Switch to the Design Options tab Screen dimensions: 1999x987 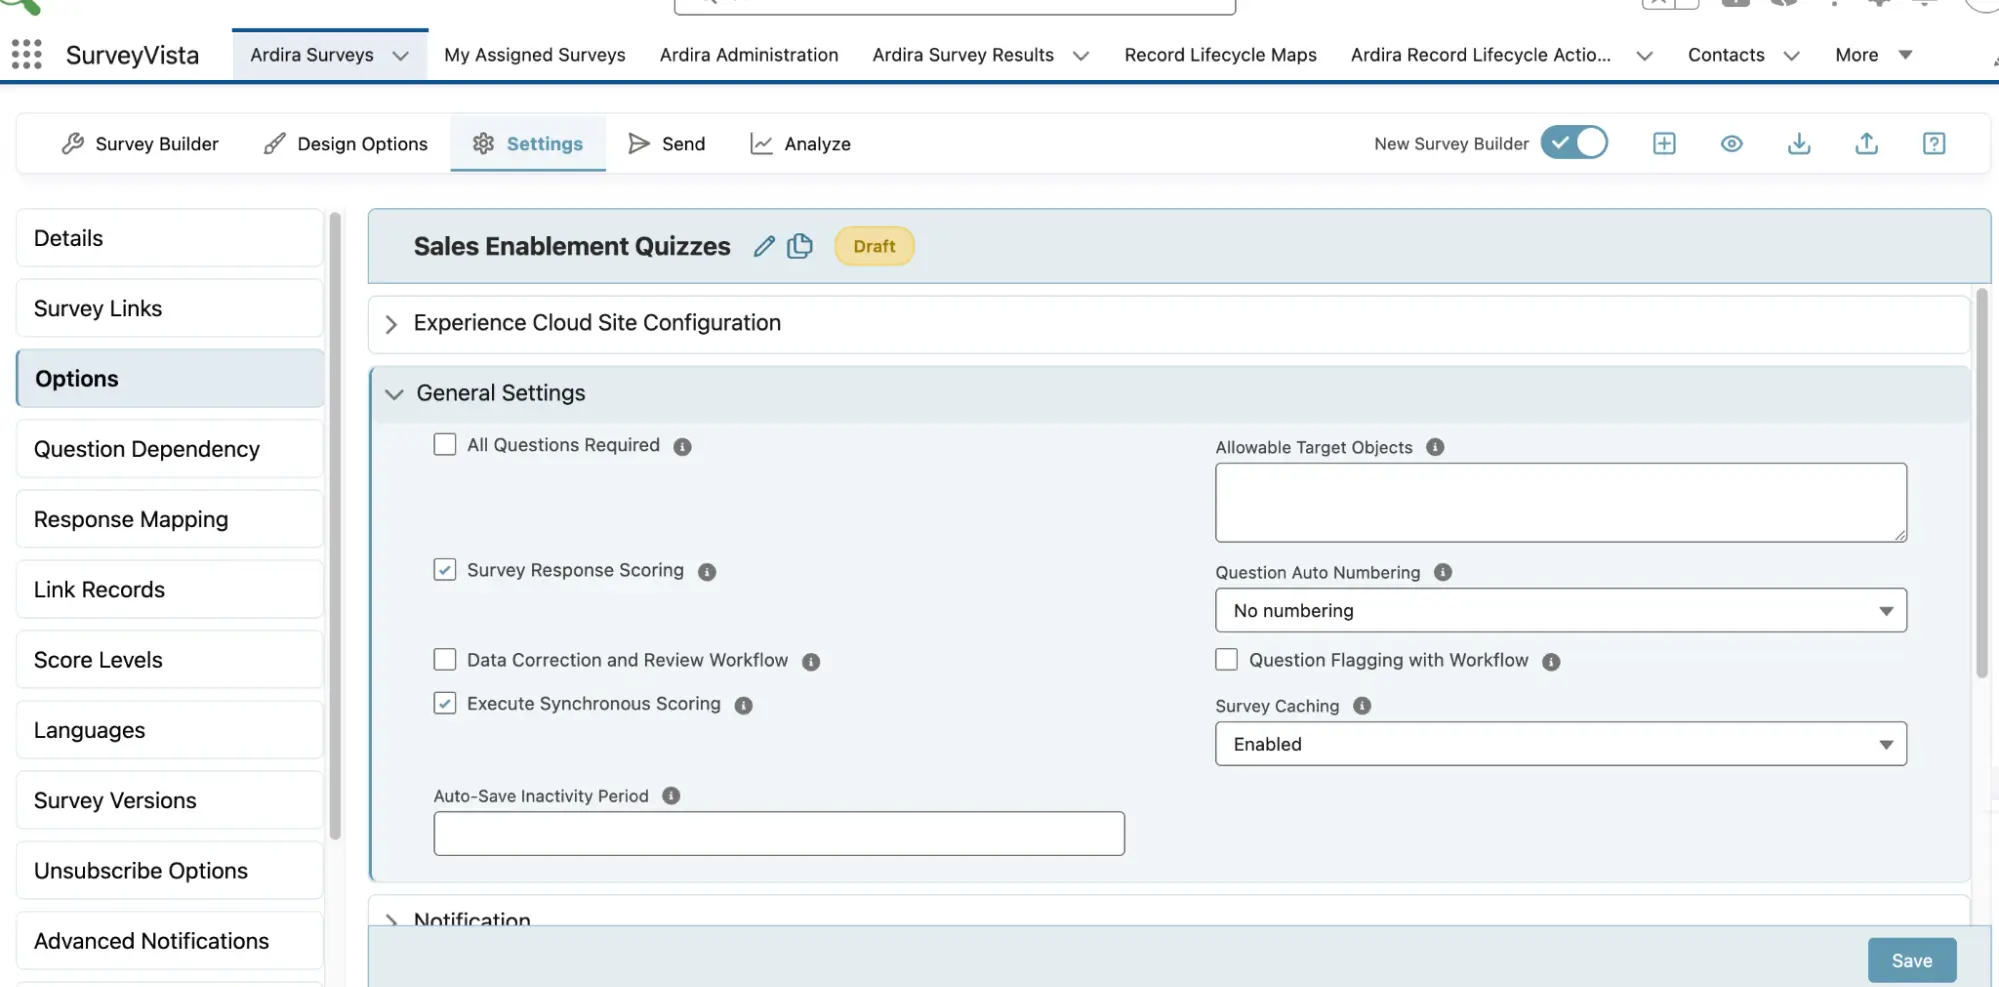point(346,144)
